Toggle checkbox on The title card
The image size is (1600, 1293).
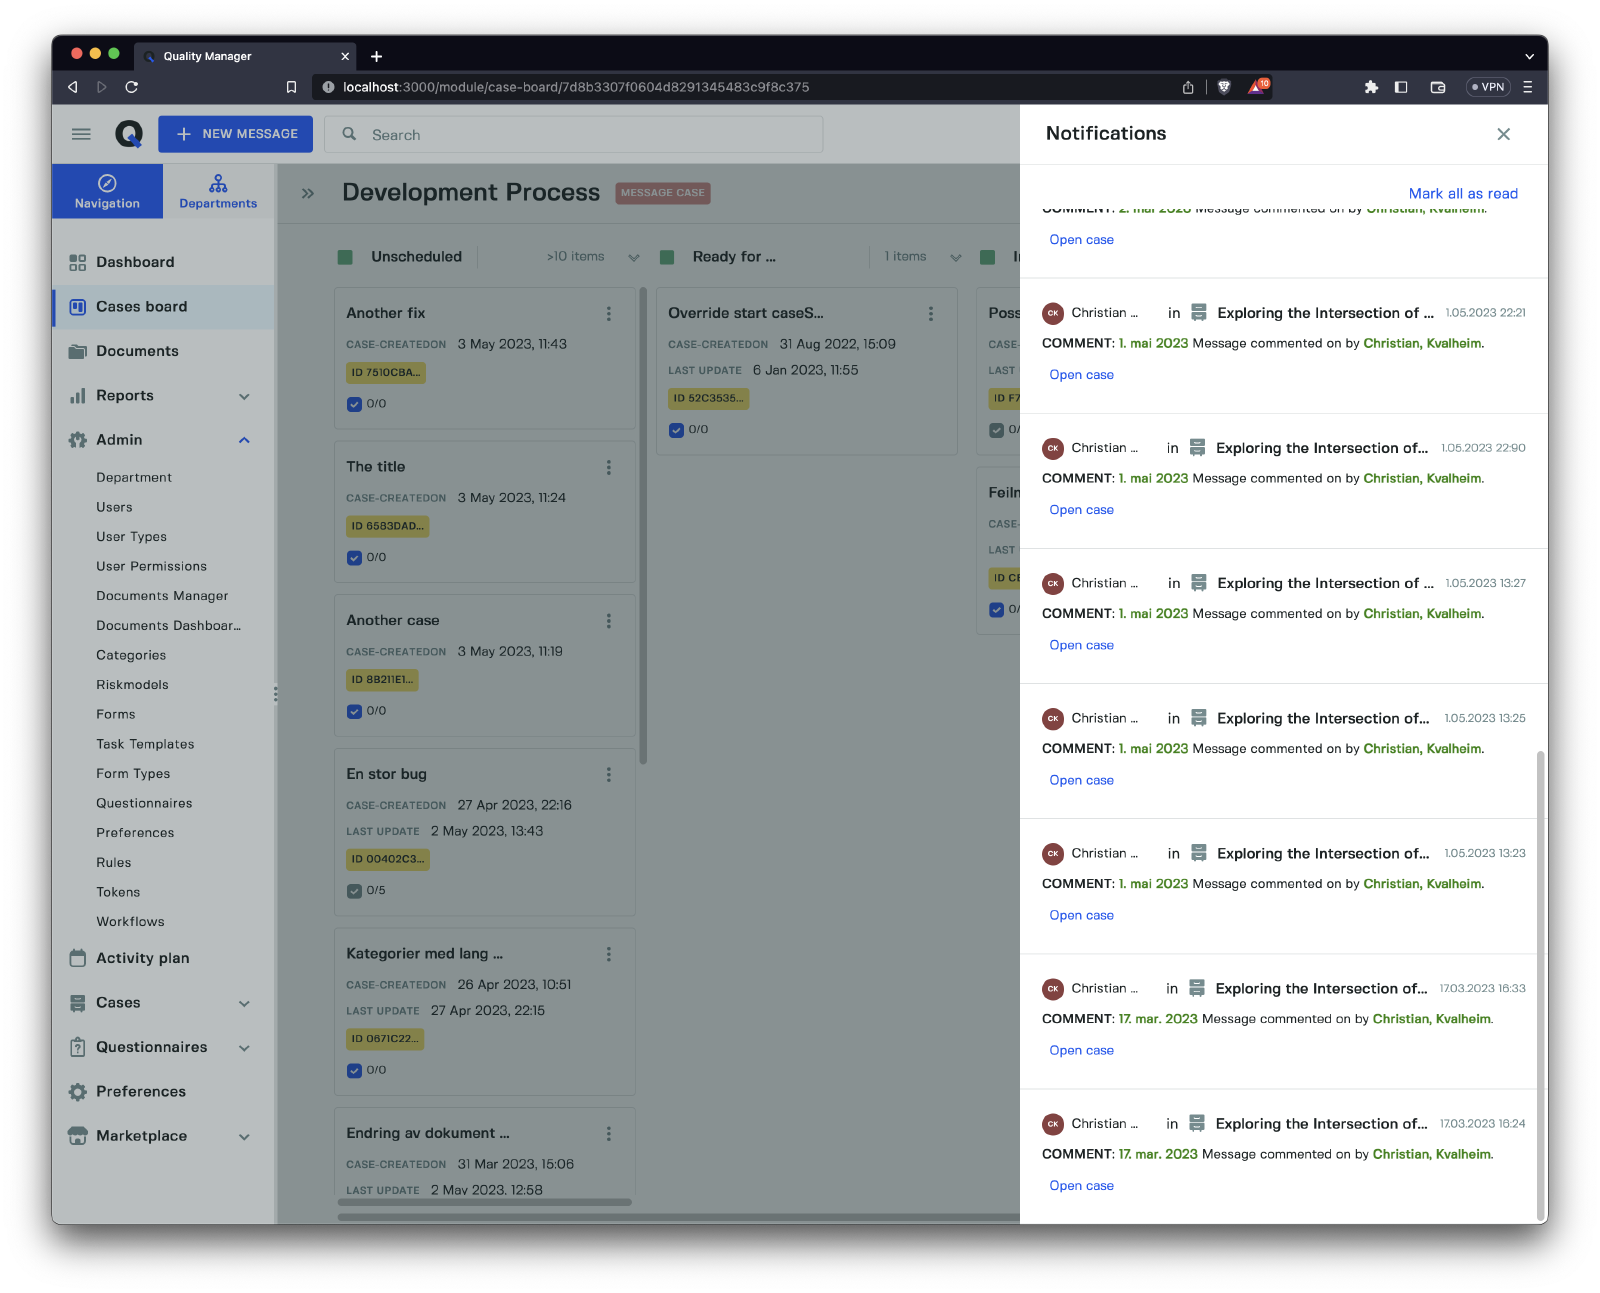pyautogui.click(x=354, y=558)
